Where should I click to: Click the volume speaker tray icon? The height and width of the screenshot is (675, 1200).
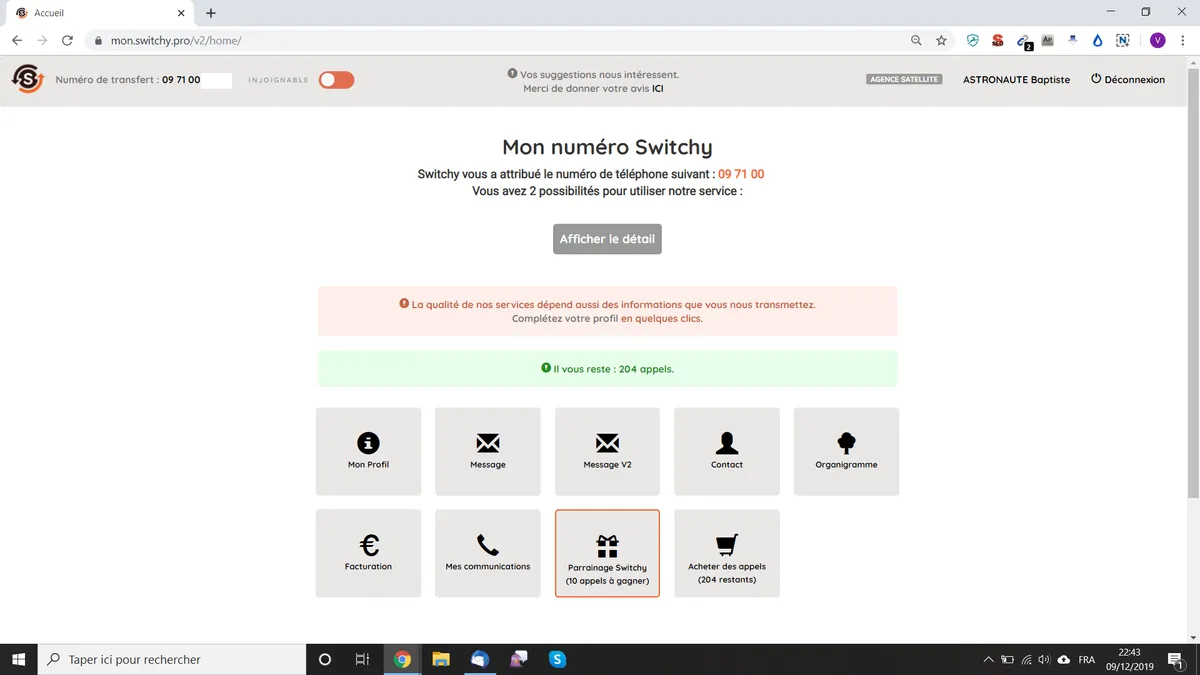click(x=1044, y=660)
